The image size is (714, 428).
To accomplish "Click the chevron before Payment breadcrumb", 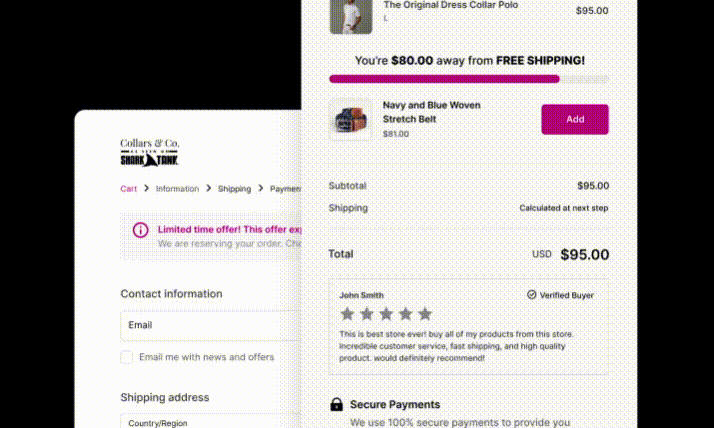I will pos(261,188).
